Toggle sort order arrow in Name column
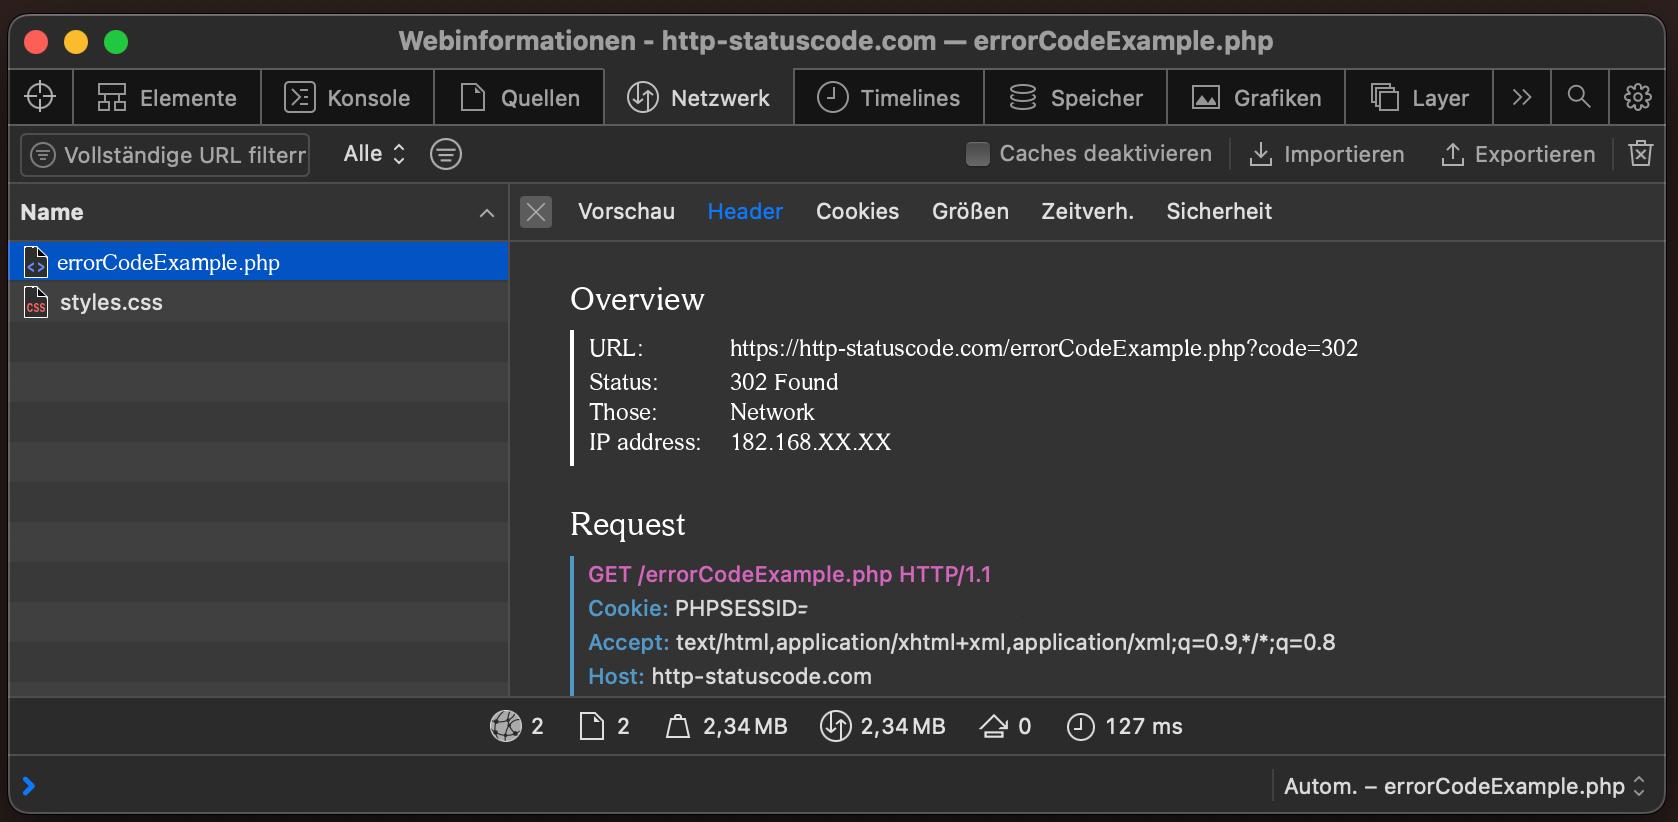Viewport: 1678px width, 822px height. (487, 213)
